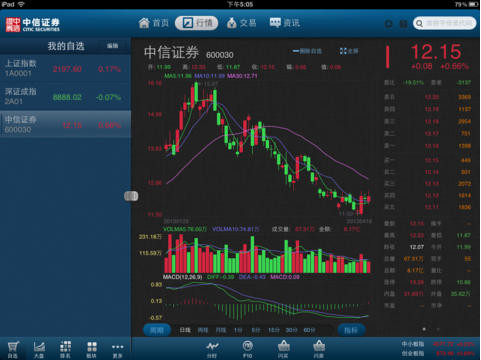Viewport: 481px width, 360px height.
Task: Focus the stock code search field
Action: [x=444, y=23]
